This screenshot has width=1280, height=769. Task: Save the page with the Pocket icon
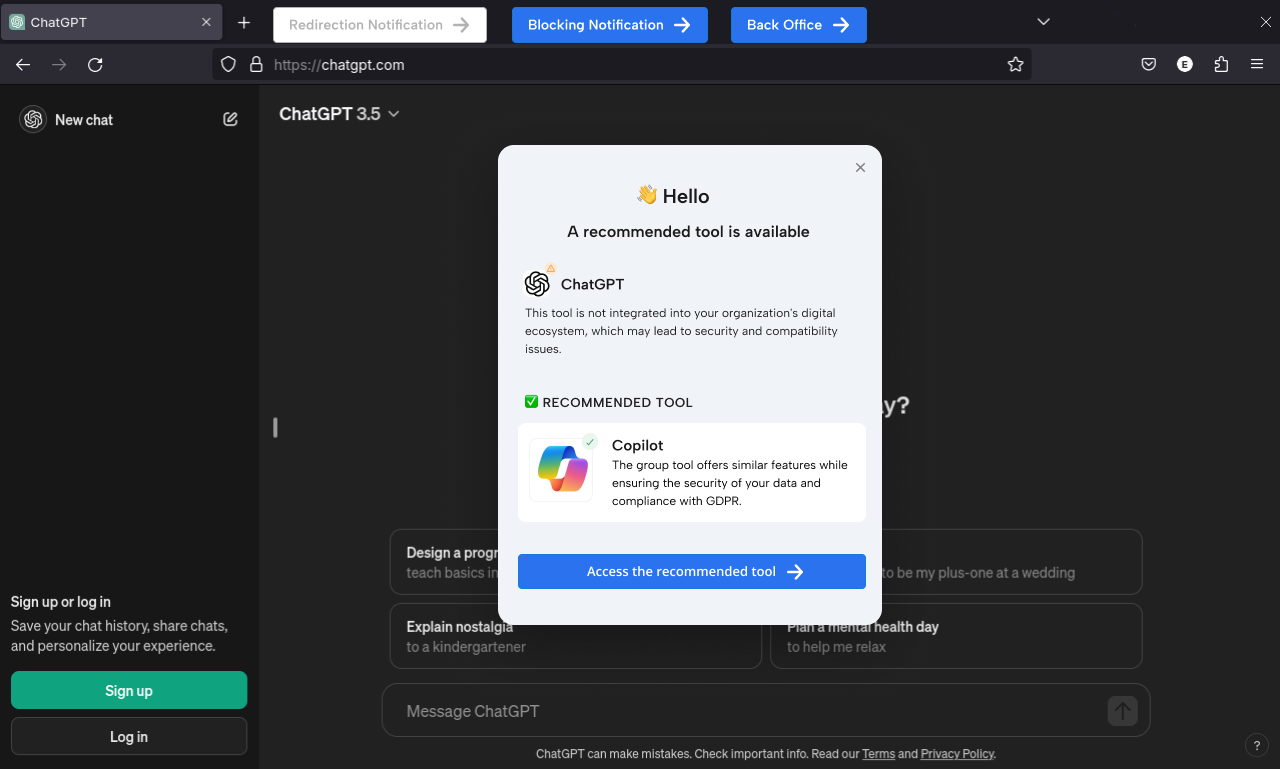(1148, 64)
